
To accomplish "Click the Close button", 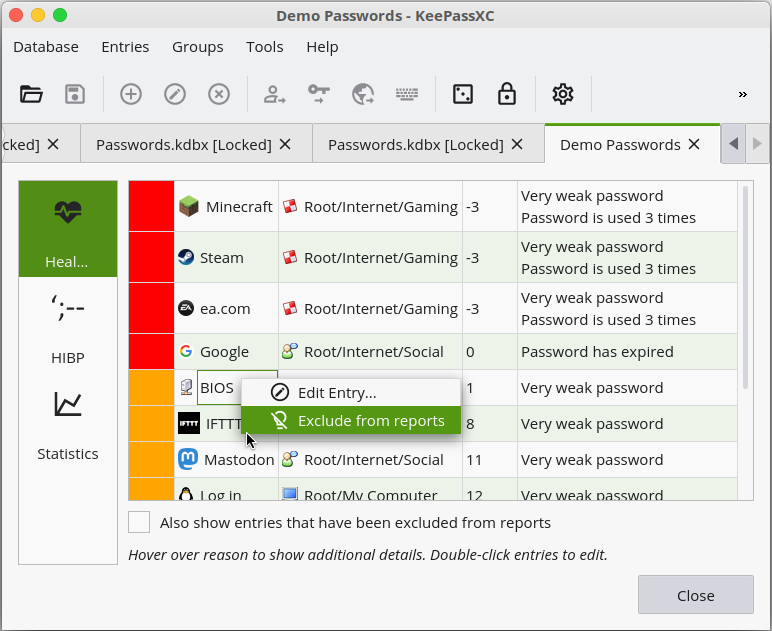I will coord(695,595).
